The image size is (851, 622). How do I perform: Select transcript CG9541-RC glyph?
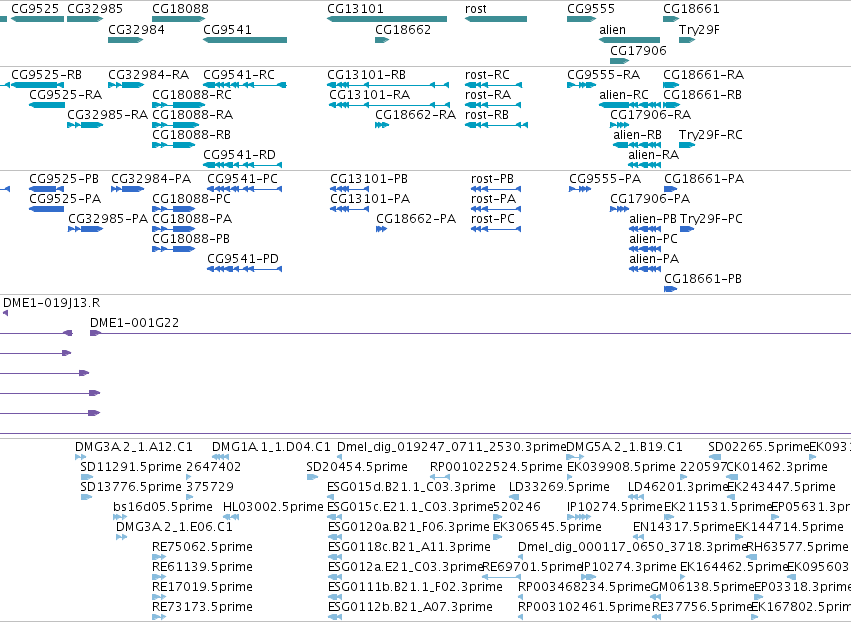[x=245, y=85]
